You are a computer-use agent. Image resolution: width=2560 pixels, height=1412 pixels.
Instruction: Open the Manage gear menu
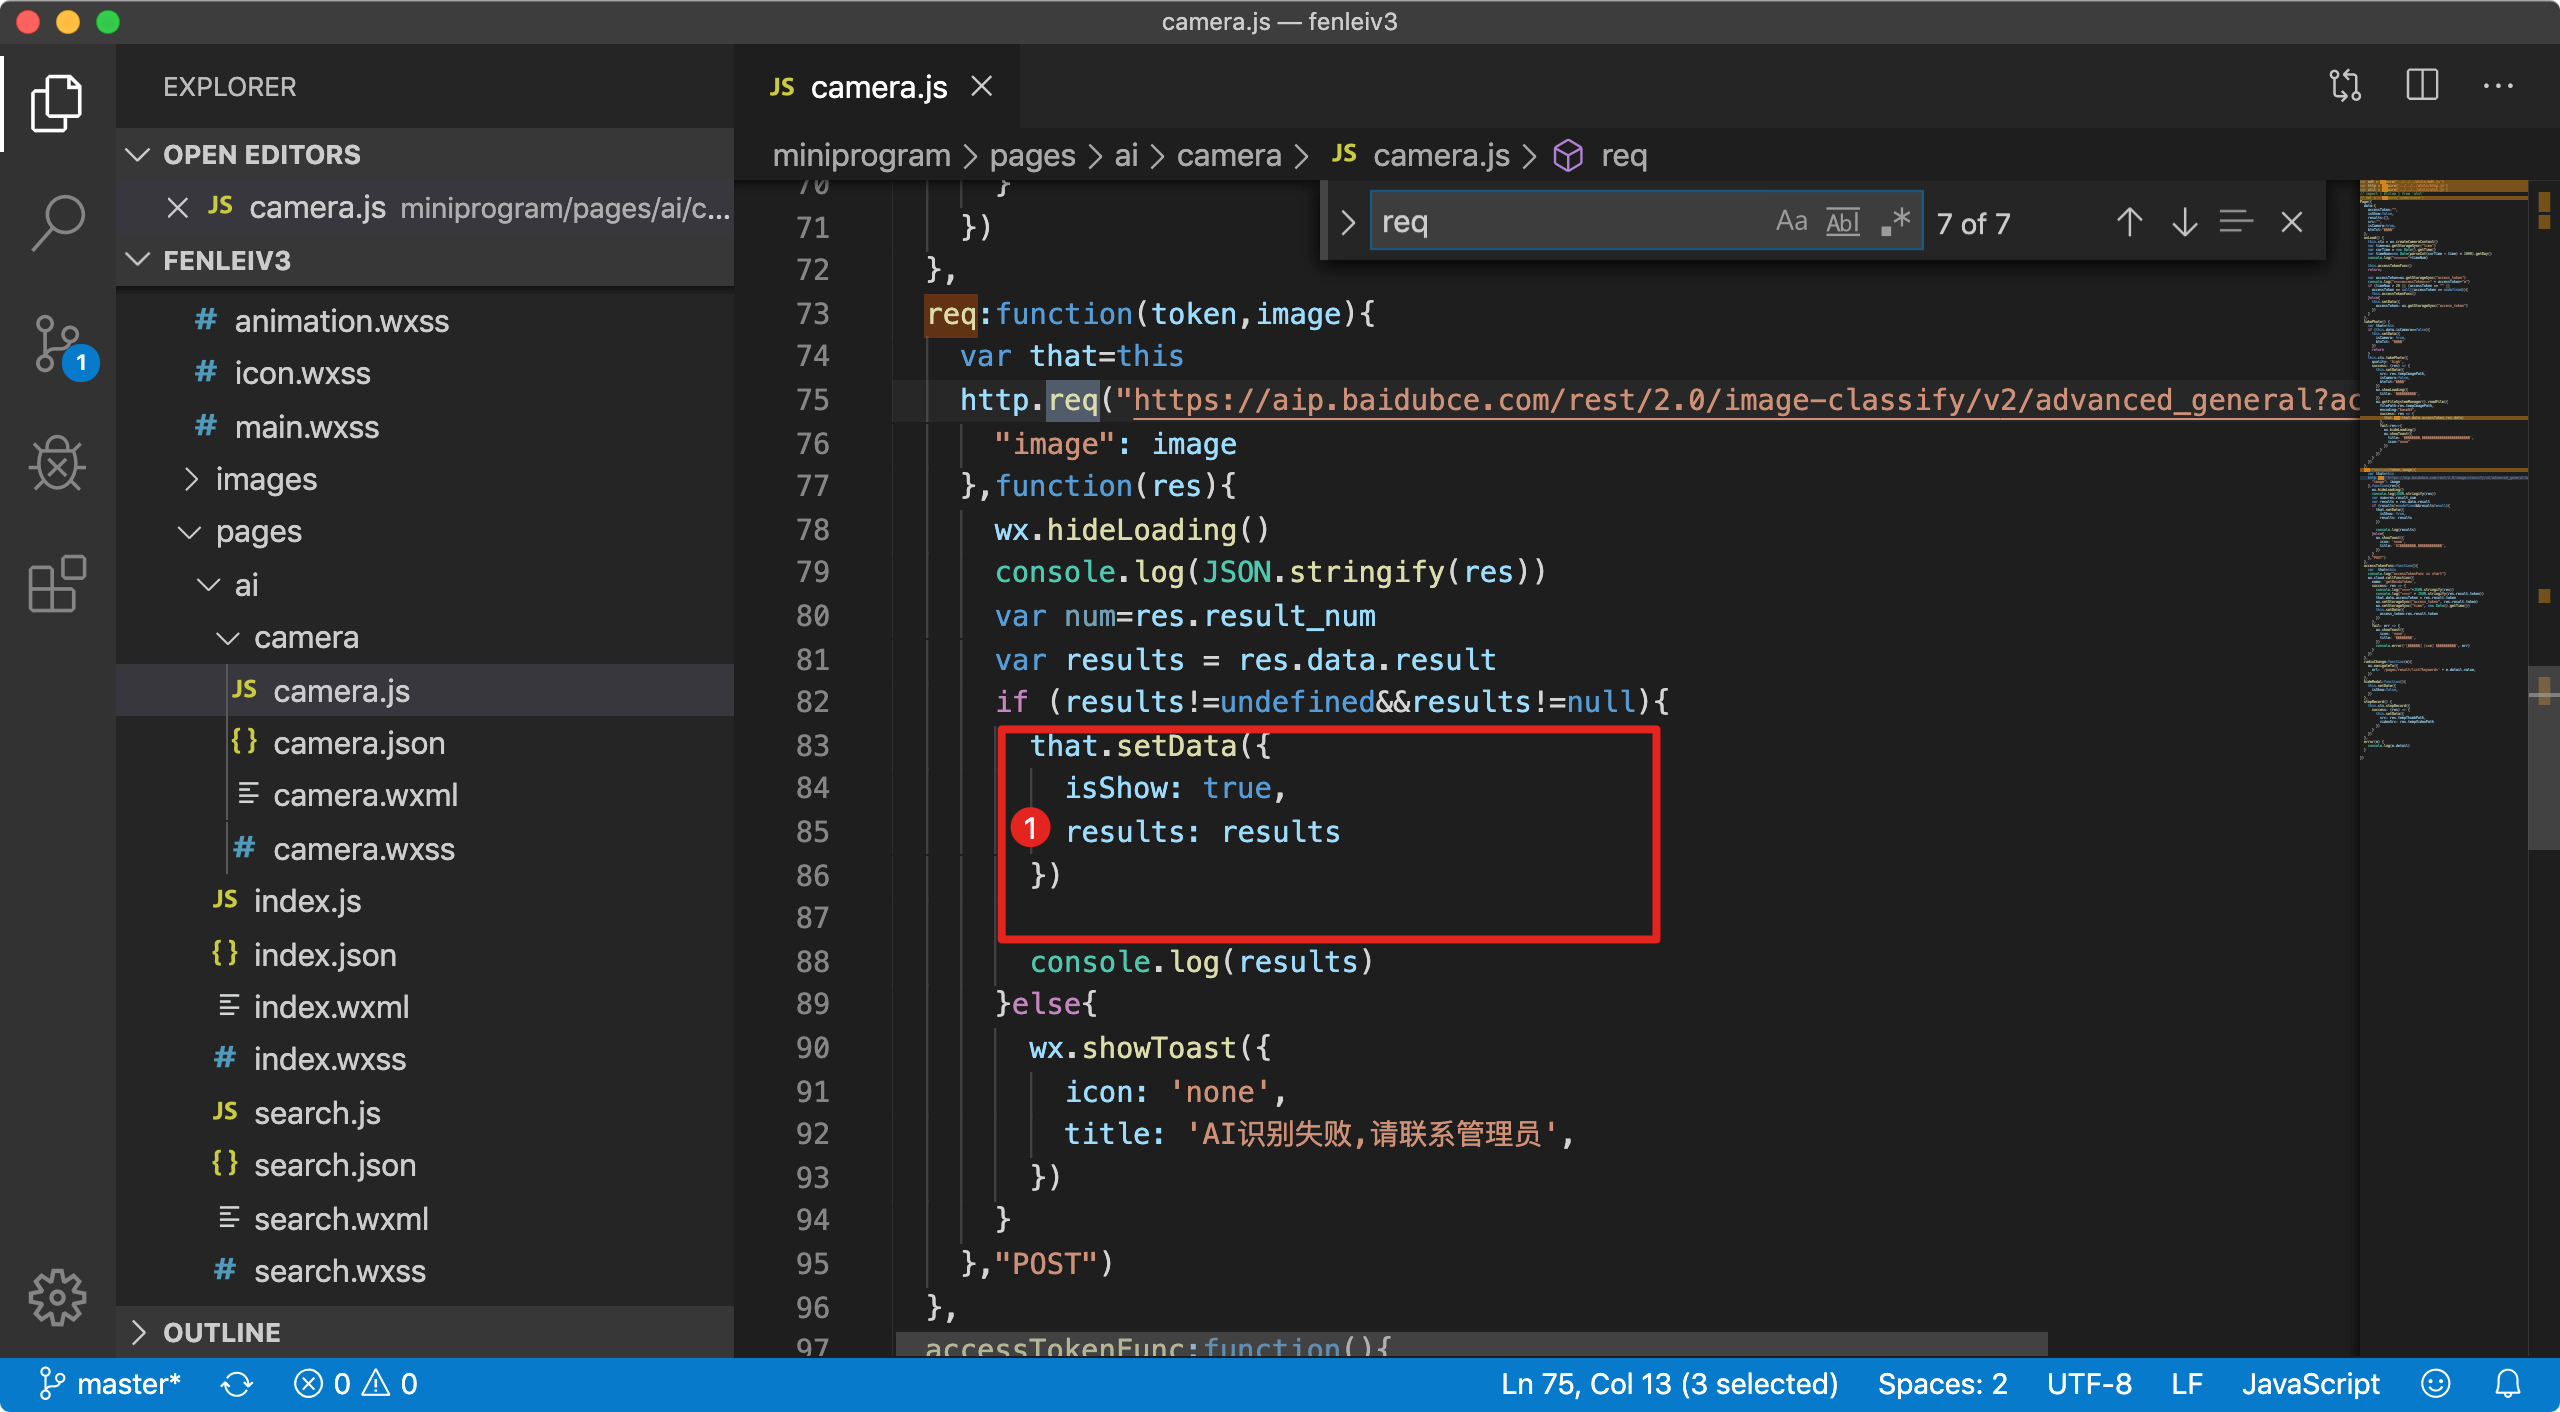pyautogui.click(x=57, y=1298)
